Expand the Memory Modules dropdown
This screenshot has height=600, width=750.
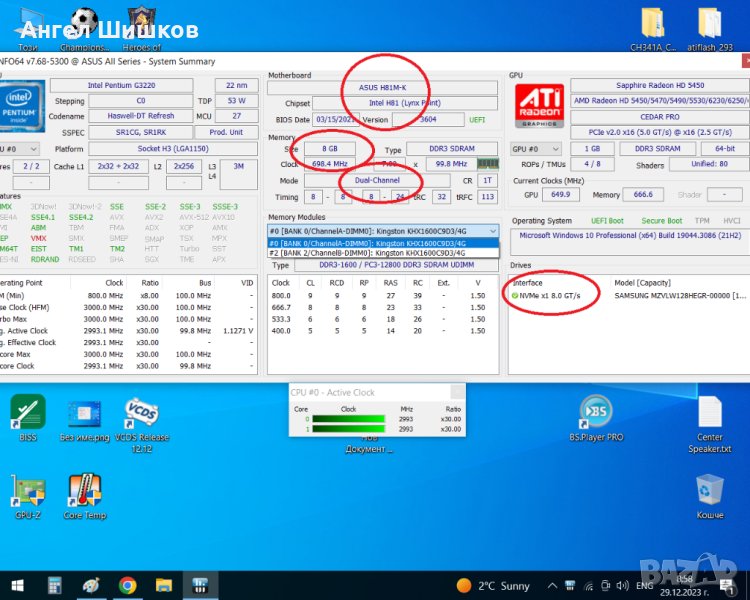click(x=490, y=230)
